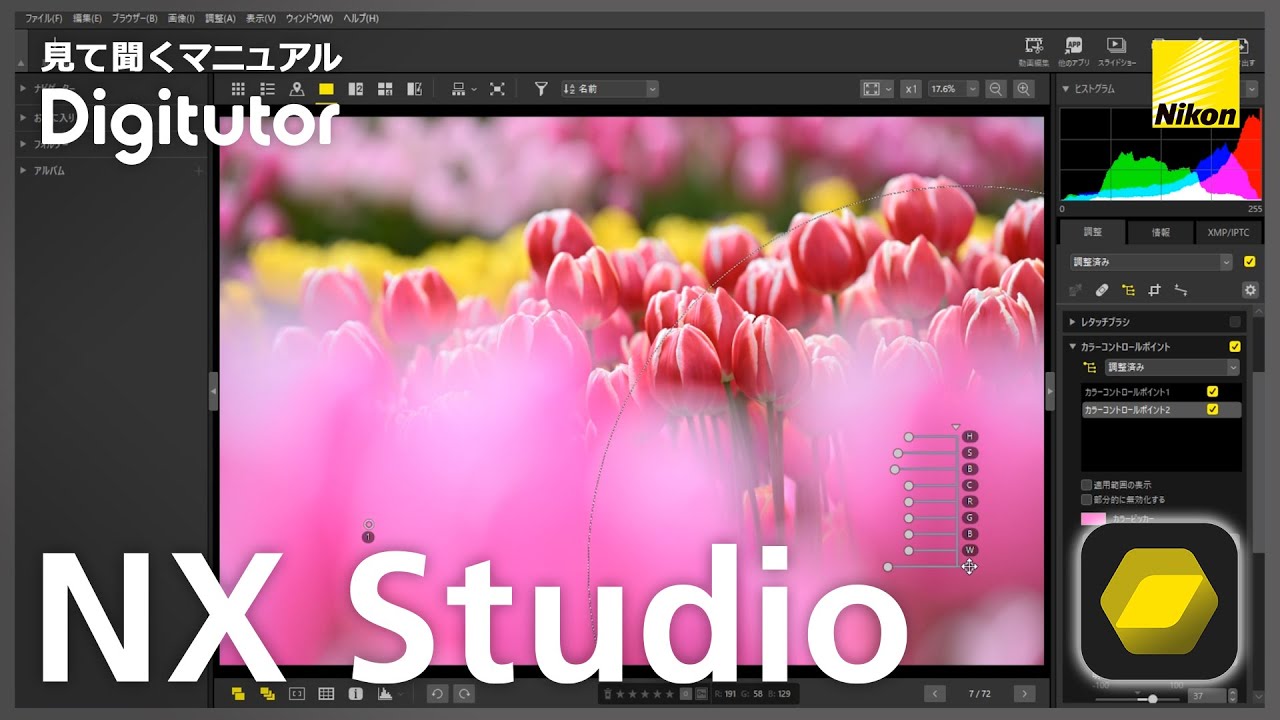1280x720 pixels.
Task: Open the 4-image comparison view
Action: tap(385, 89)
